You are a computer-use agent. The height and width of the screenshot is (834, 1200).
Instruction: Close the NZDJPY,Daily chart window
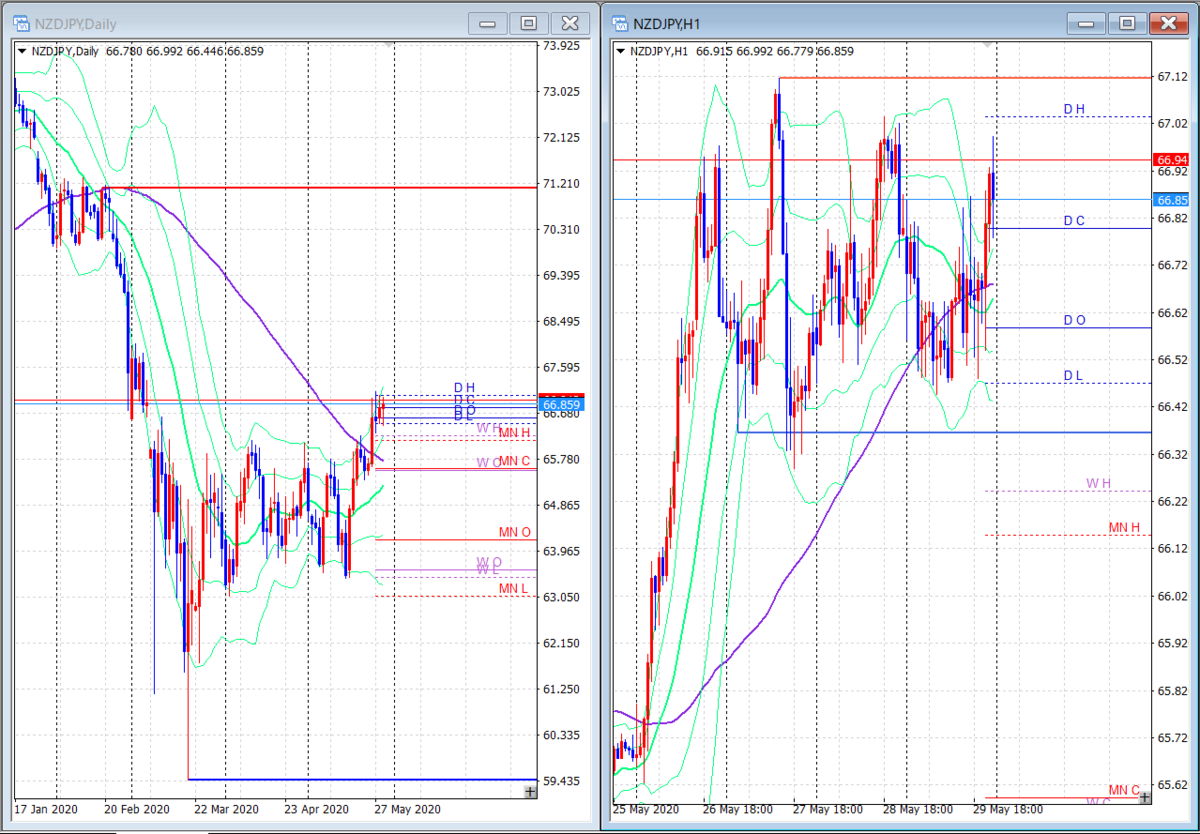click(x=570, y=23)
